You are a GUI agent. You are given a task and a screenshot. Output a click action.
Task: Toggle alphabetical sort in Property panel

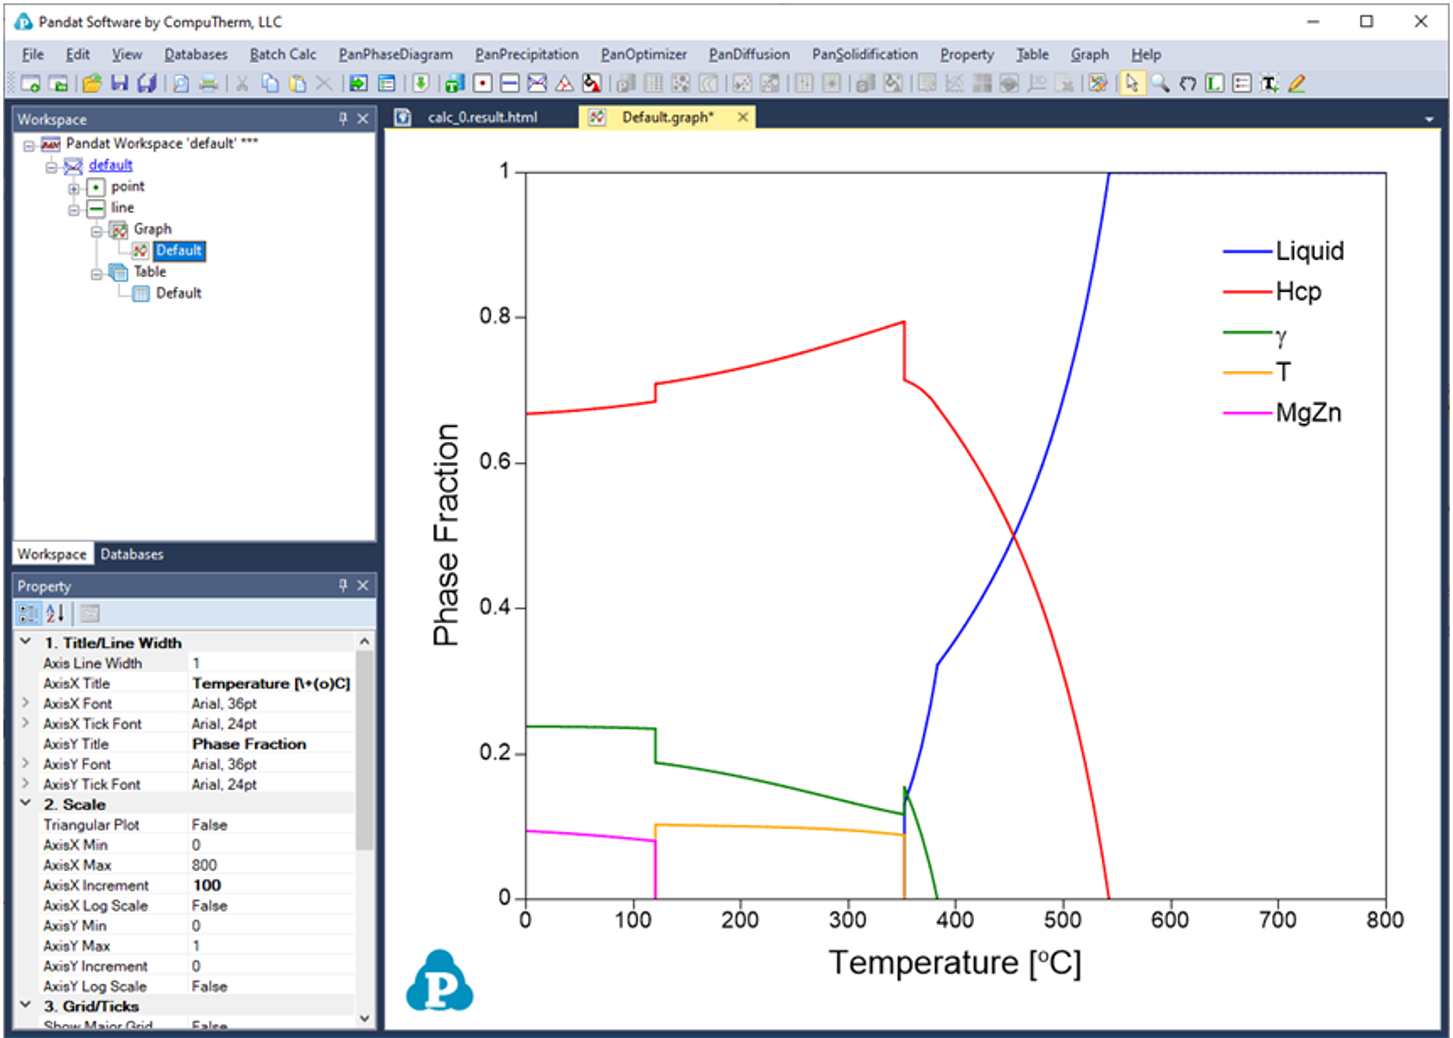[55, 614]
